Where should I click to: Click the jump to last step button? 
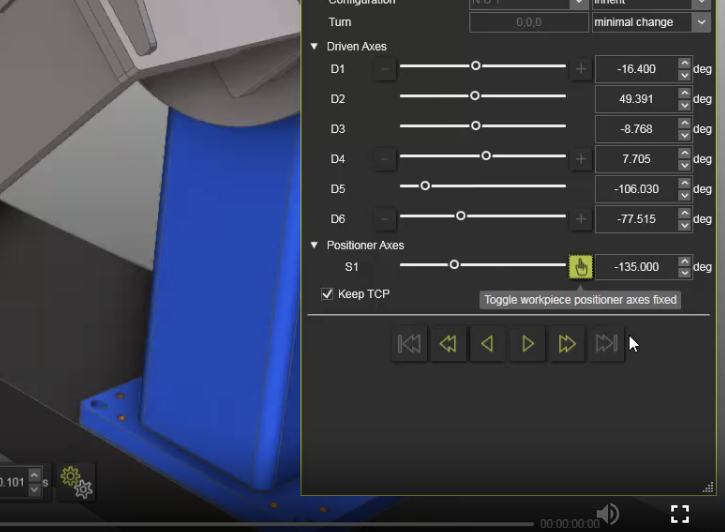606,344
